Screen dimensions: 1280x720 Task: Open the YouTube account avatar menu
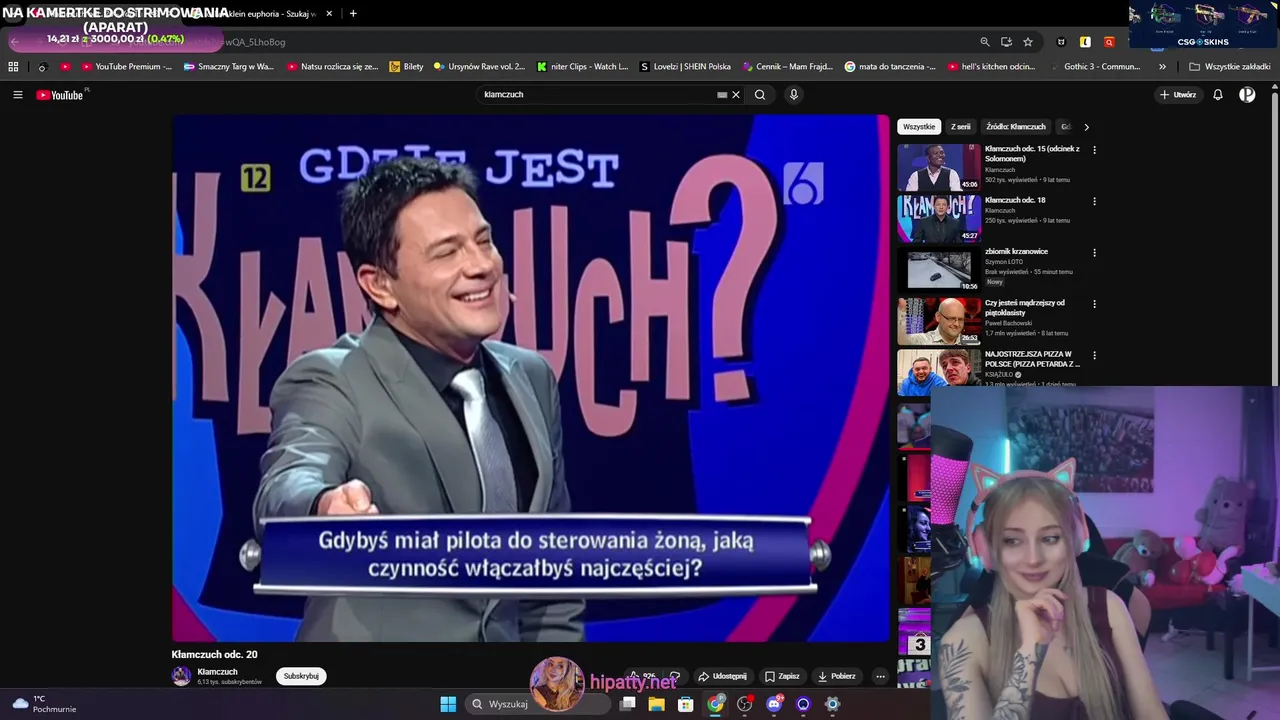pos(1247,95)
